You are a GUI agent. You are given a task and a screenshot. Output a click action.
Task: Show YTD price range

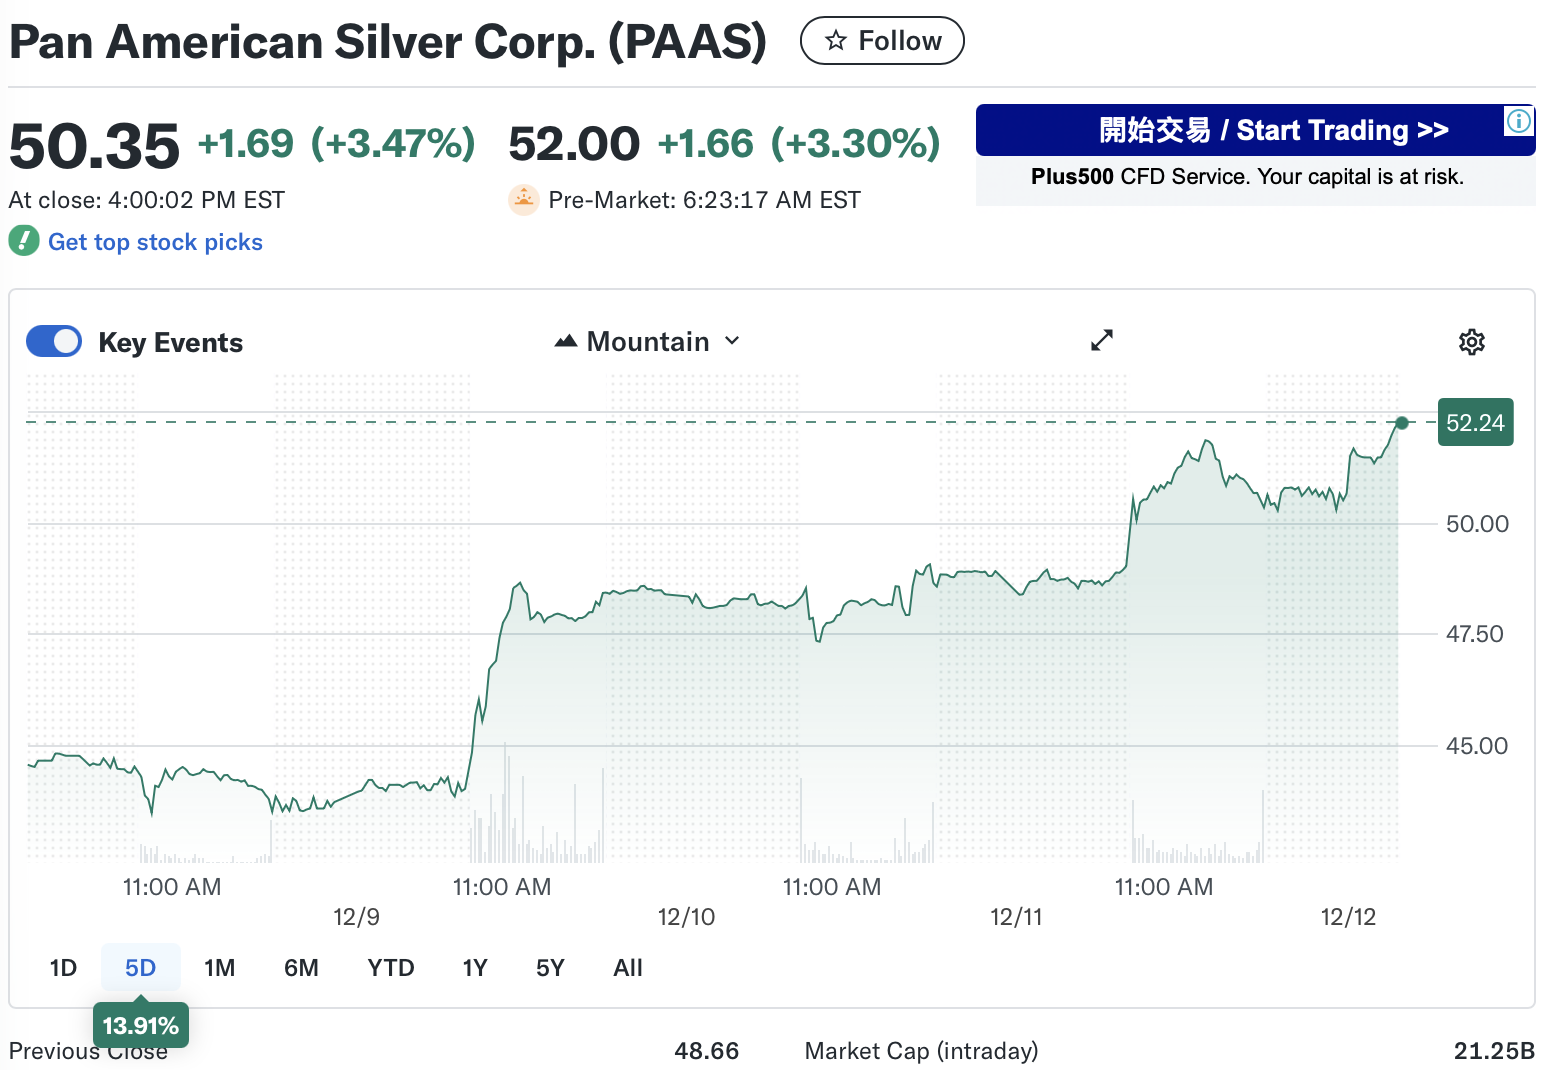pyautogui.click(x=390, y=968)
